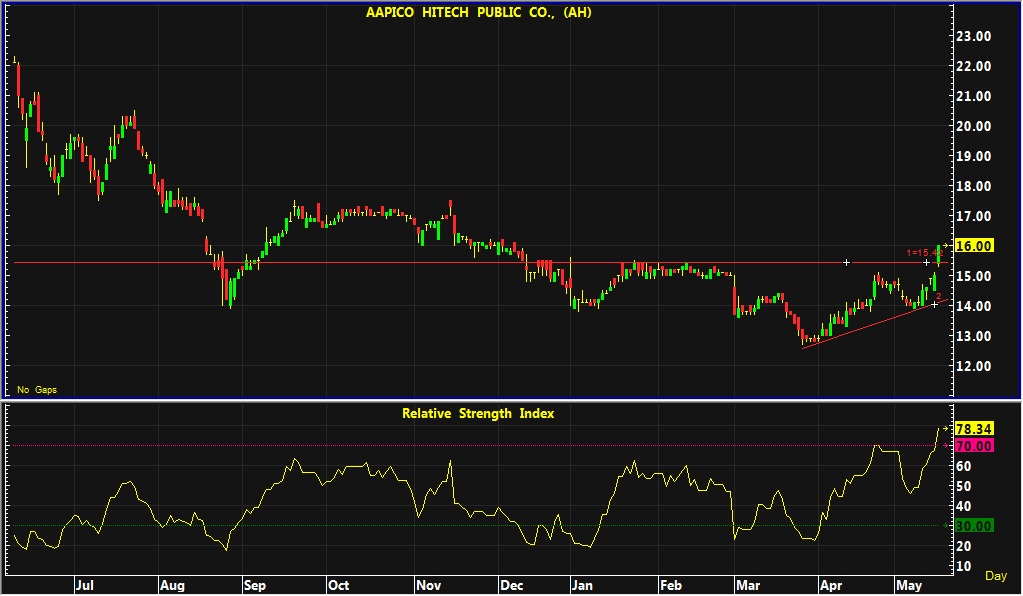Click the Mar month label on time axis
1023x596 pixels.
(x=748, y=585)
